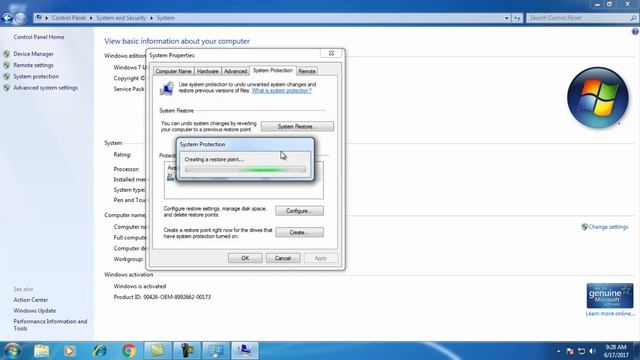Select the System Properties taskbar button

245,351
